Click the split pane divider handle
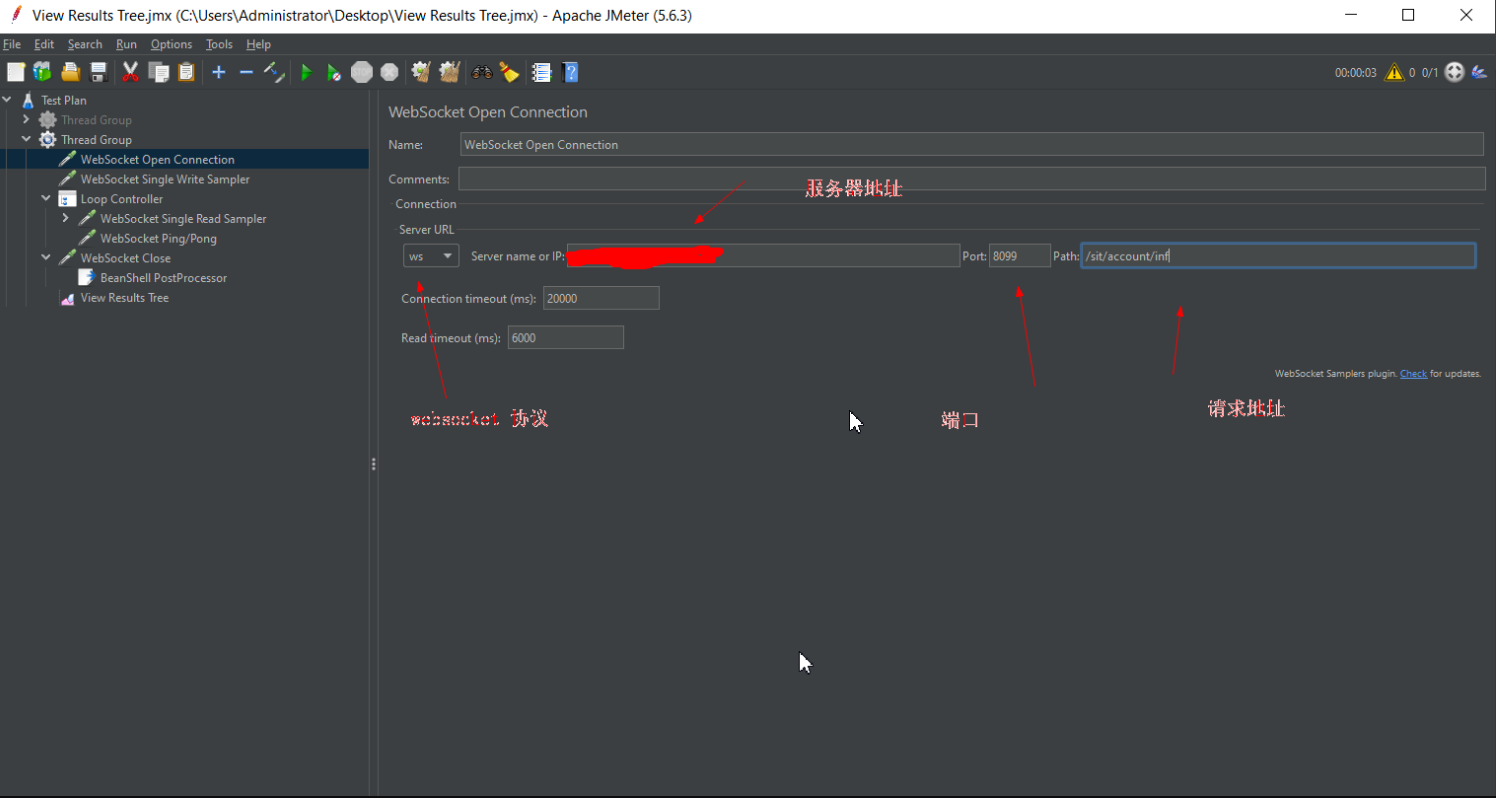 pos(373,464)
